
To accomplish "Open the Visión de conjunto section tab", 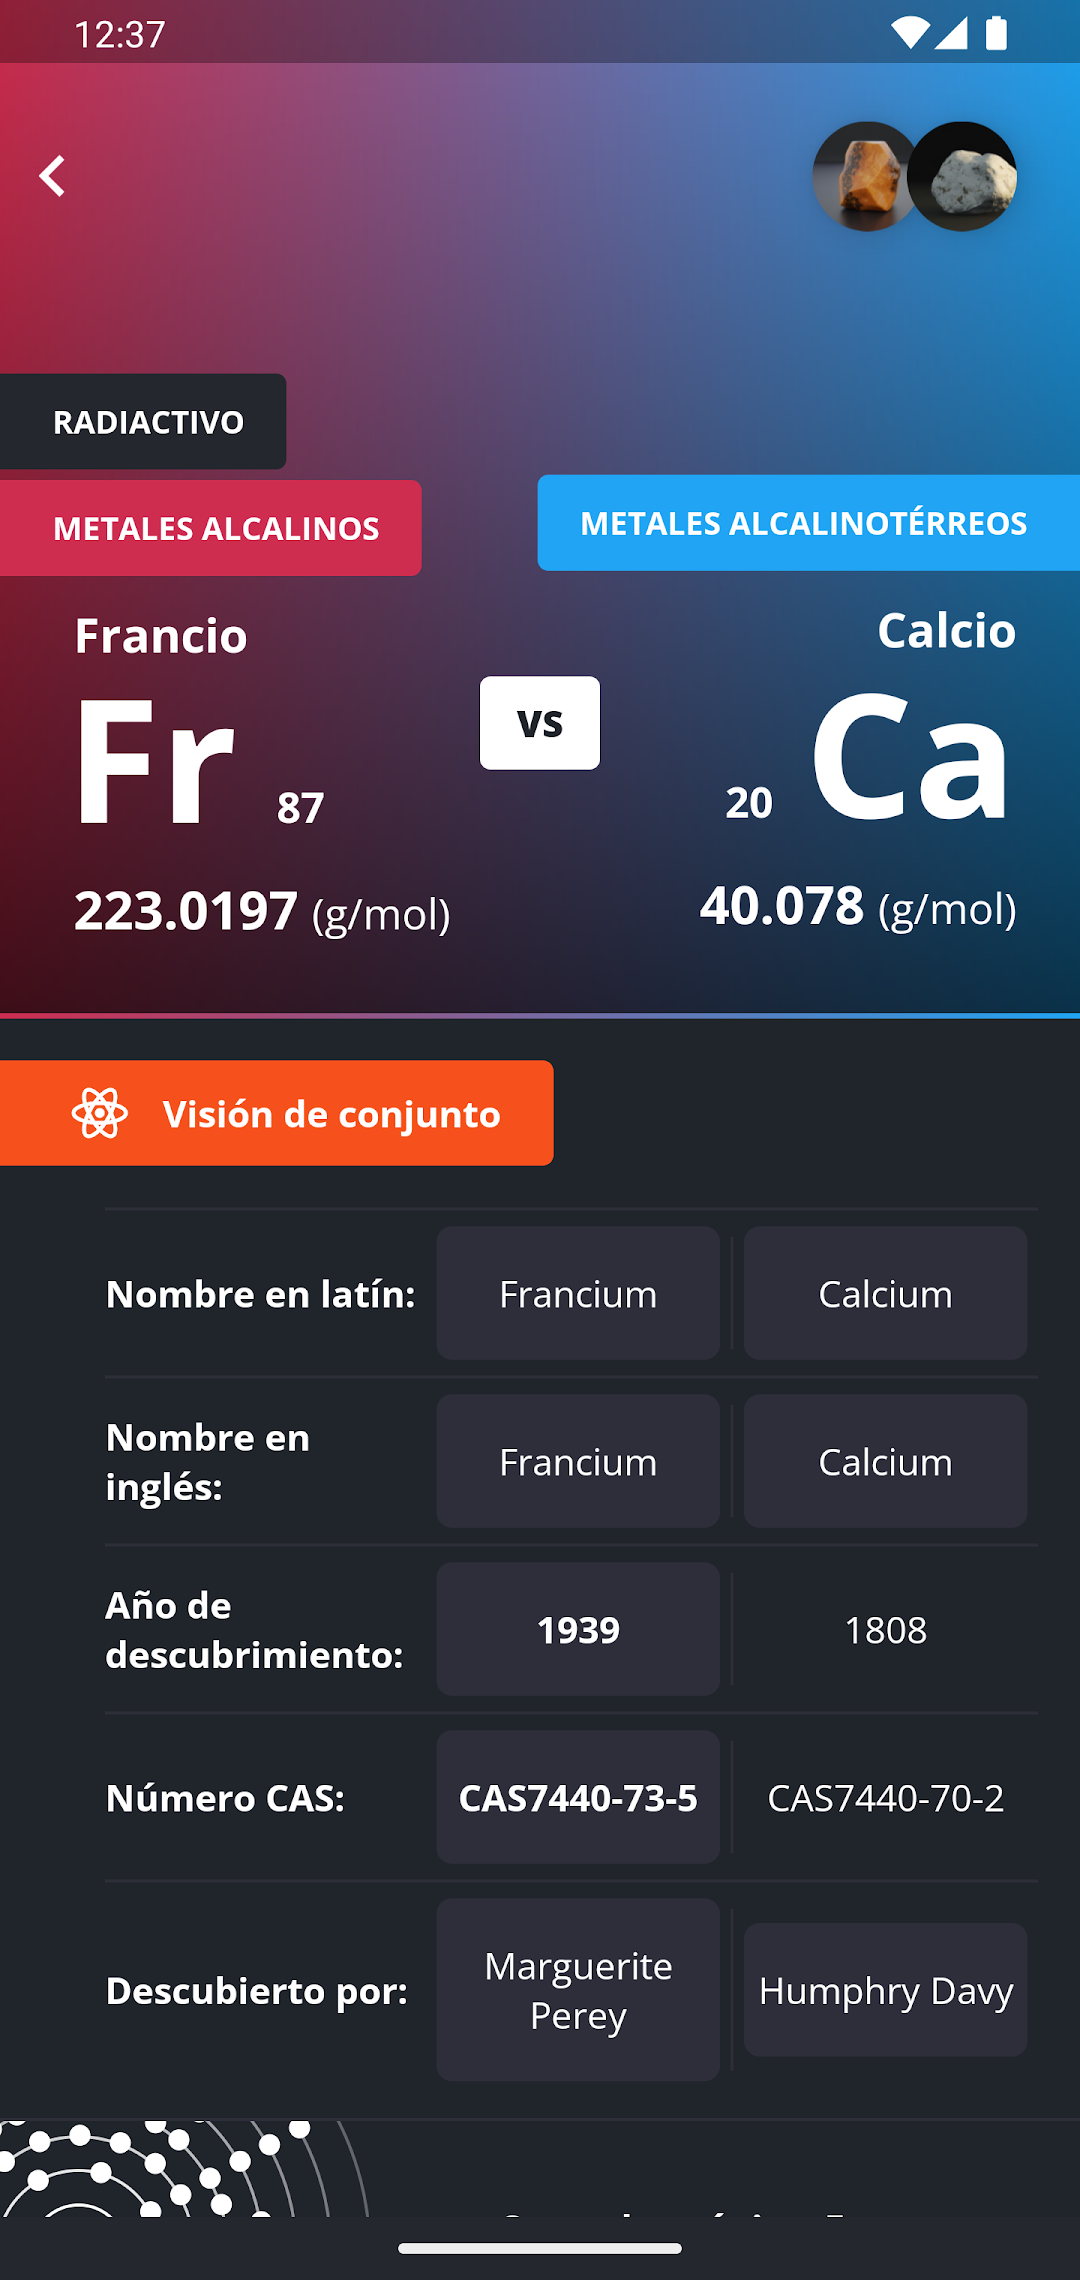I will (276, 1113).
